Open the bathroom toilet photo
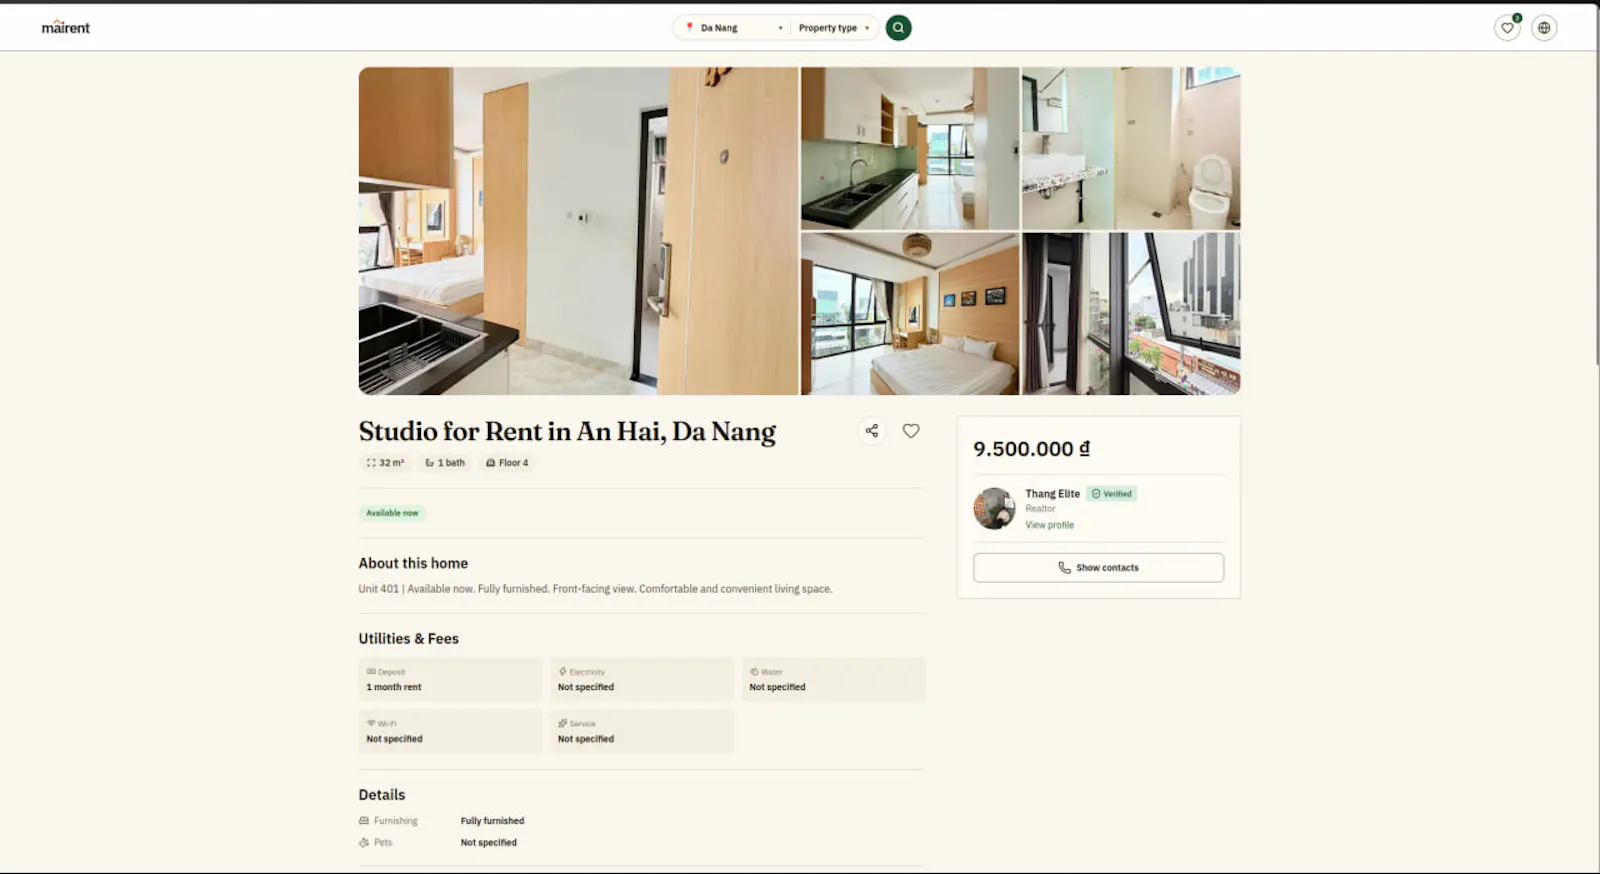This screenshot has height=874, width=1600. [x=1131, y=148]
